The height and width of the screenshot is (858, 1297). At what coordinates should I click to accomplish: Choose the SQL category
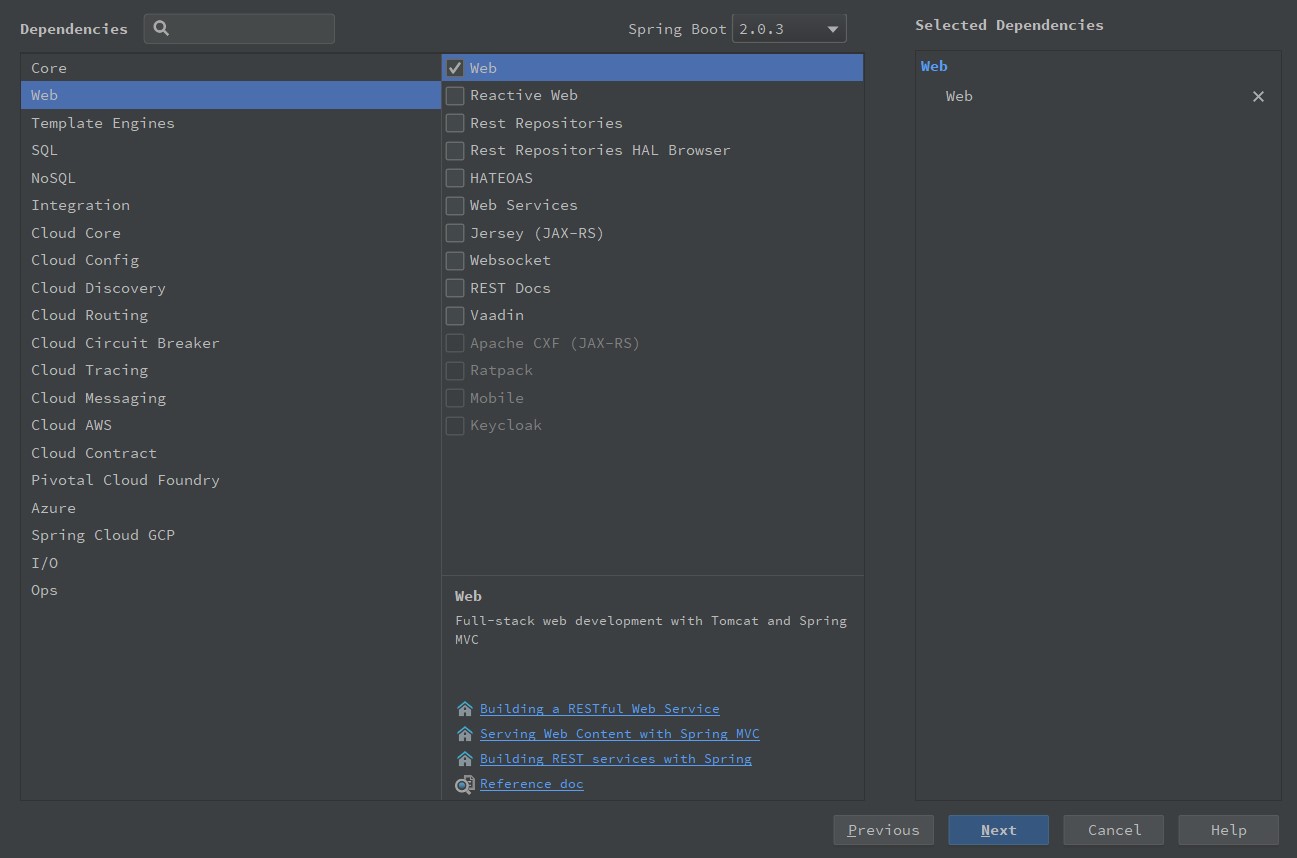(230, 150)
